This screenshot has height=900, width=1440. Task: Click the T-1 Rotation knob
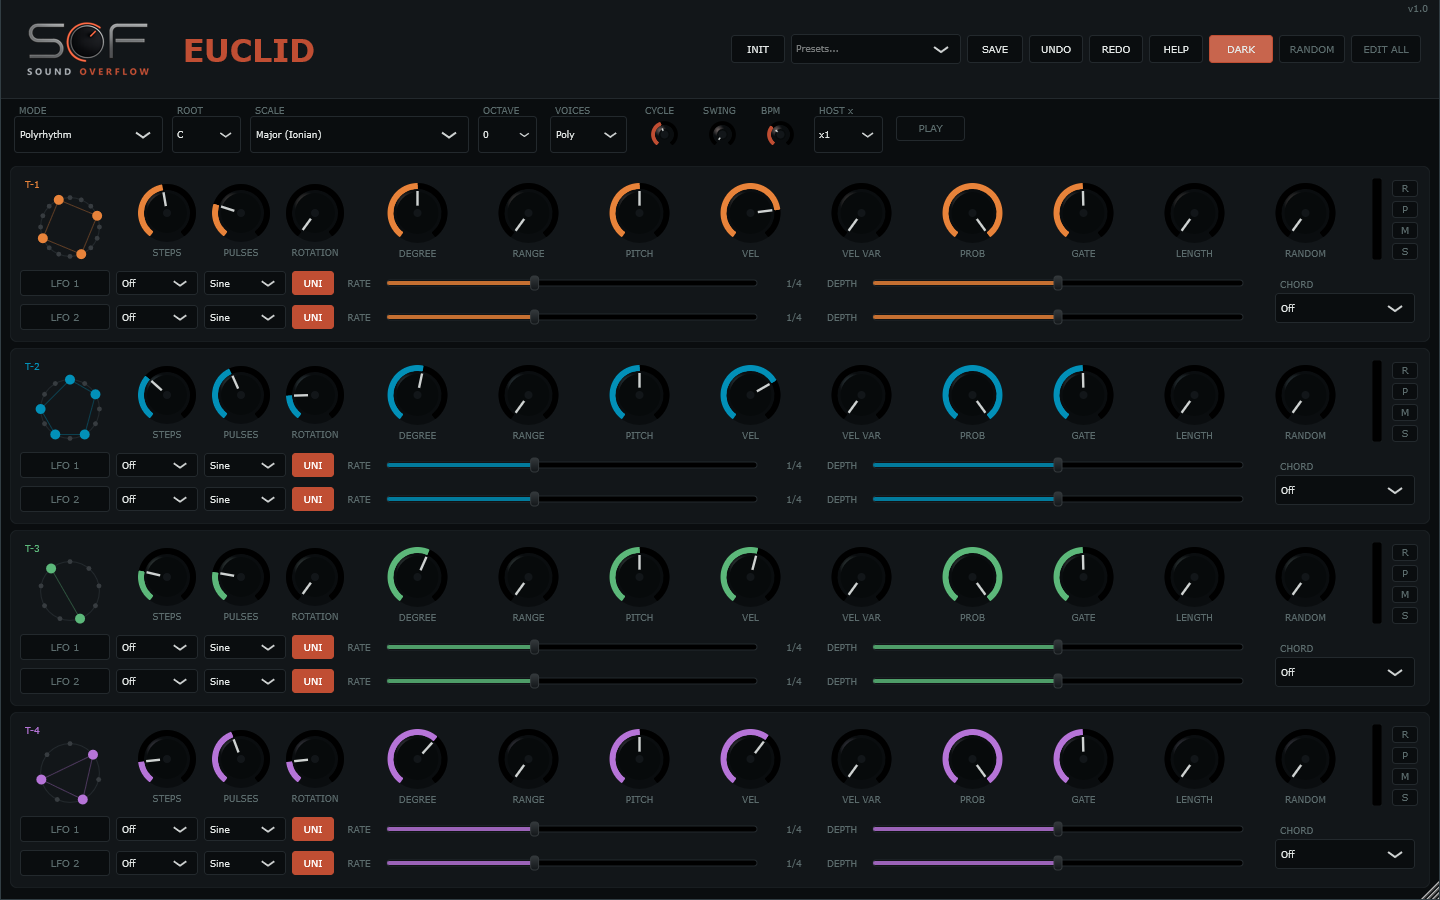pos(315,212)
